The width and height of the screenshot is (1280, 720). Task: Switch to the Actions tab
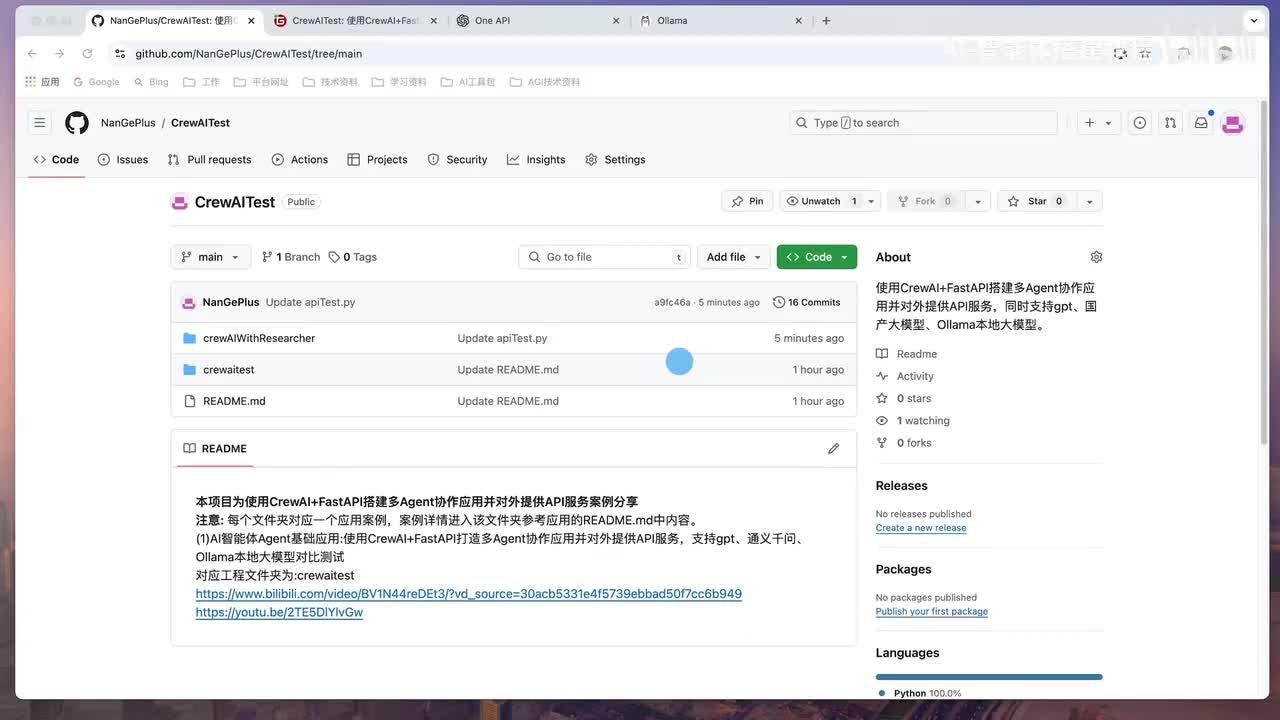(300, 160)
